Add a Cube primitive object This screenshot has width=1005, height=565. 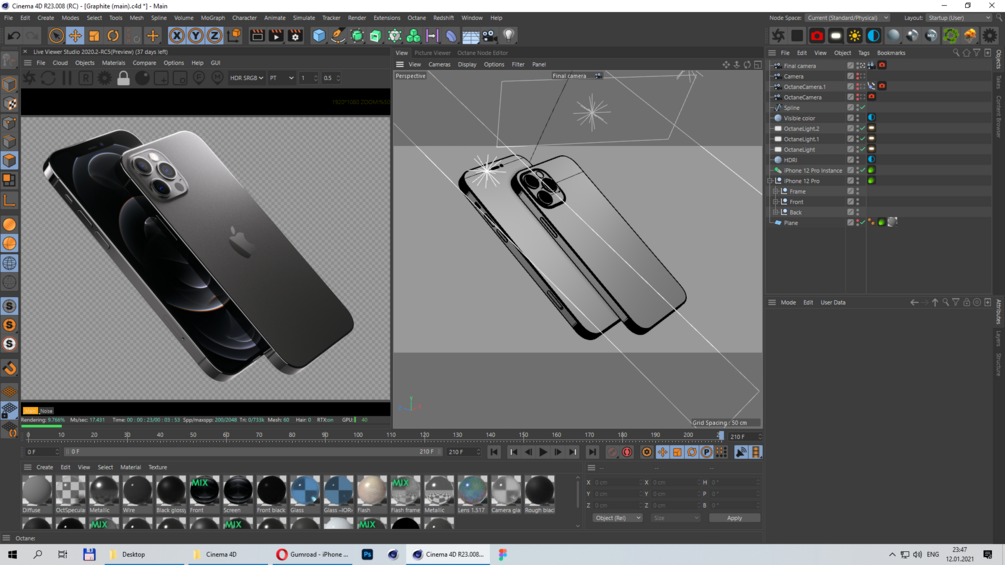319,36
